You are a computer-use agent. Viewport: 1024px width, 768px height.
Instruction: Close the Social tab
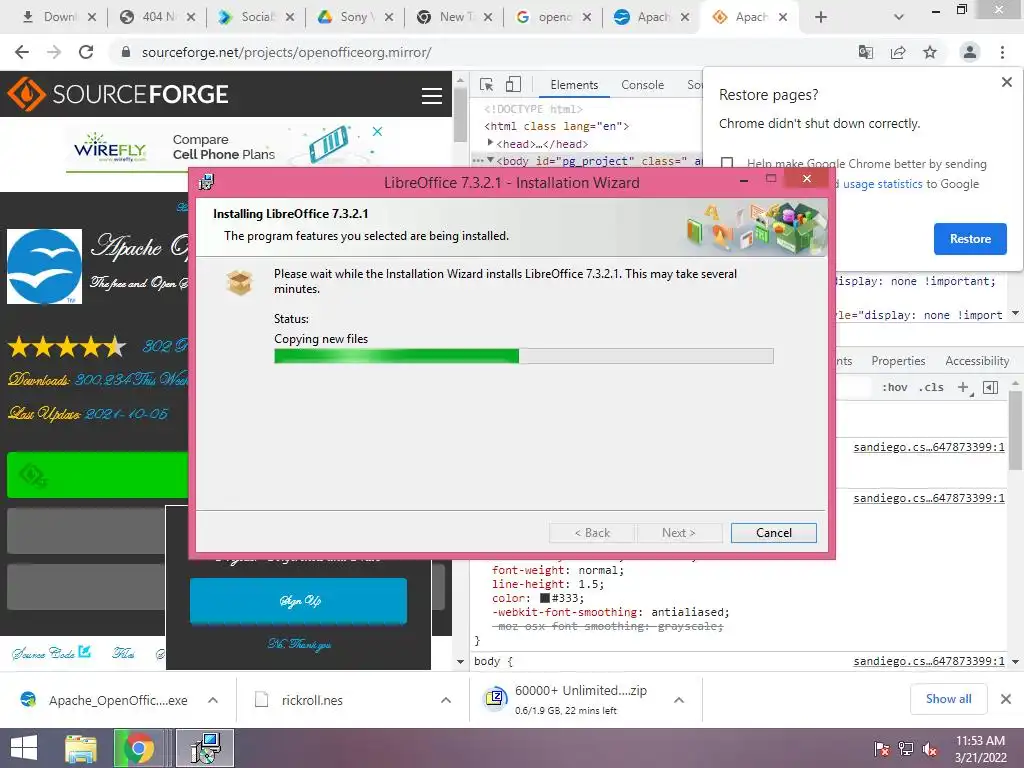click(290, 18)
